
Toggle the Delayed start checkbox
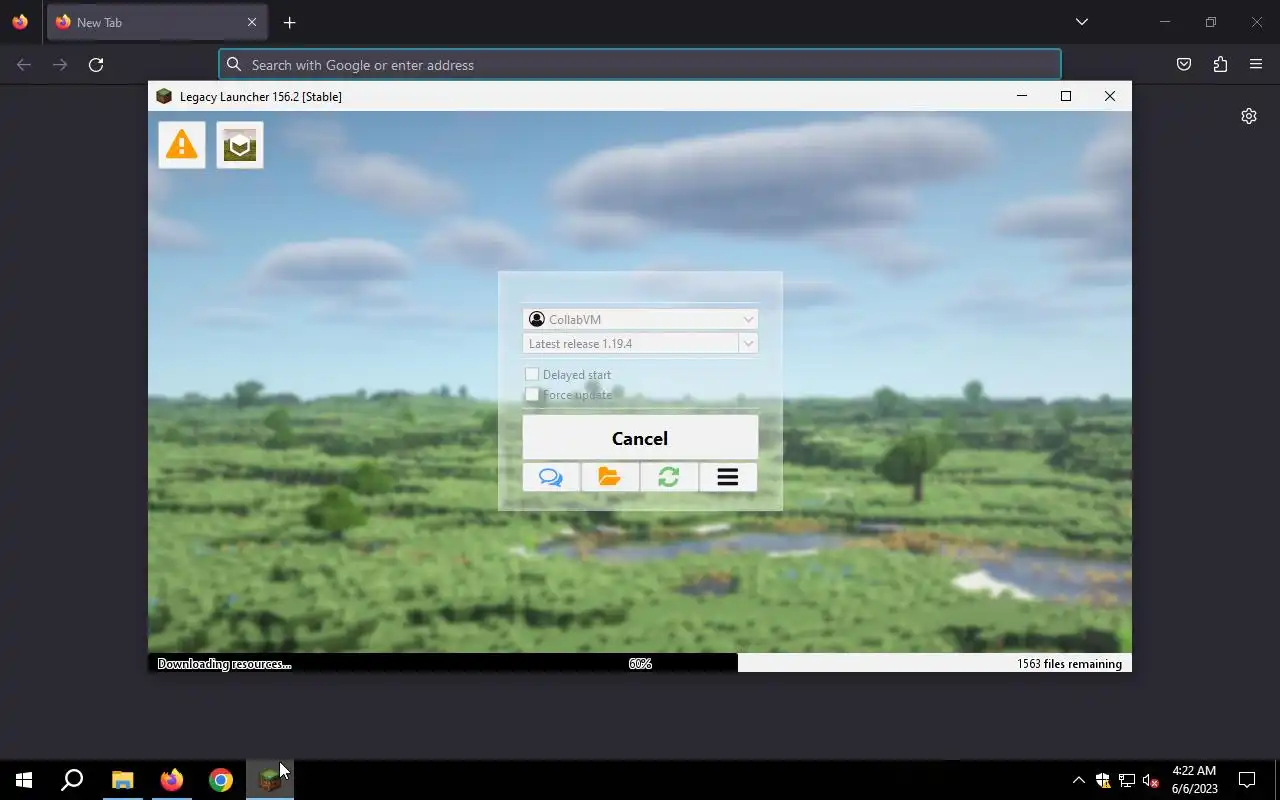[x=532, y=374]
